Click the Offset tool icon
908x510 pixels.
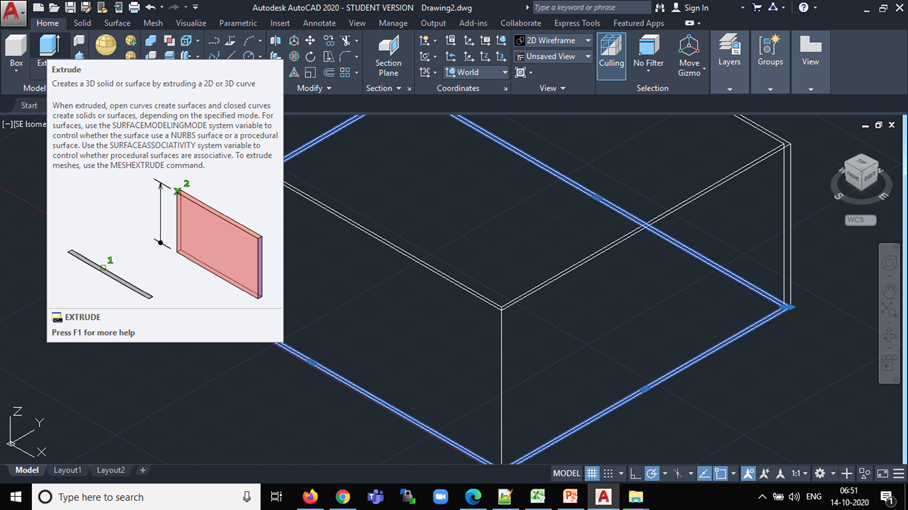point(328,72)
